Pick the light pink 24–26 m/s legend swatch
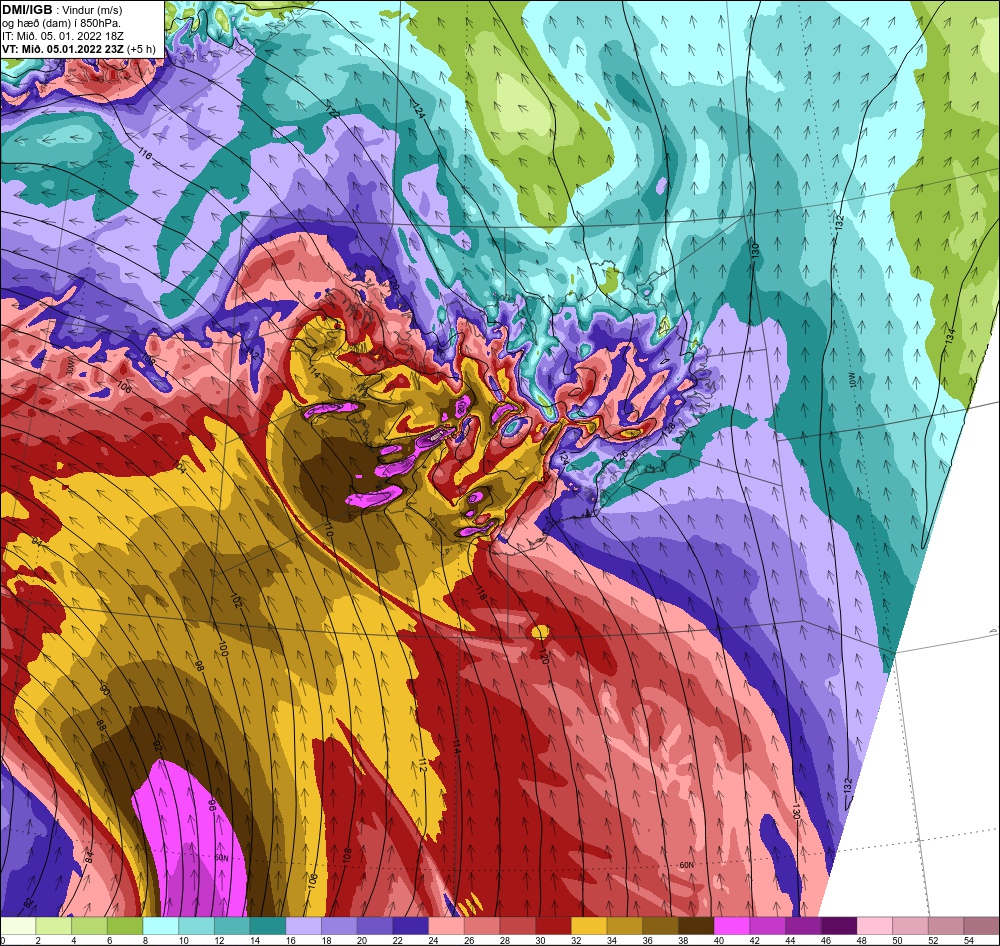Viewport: 1000px width, 946px height. tap(446, 926)
